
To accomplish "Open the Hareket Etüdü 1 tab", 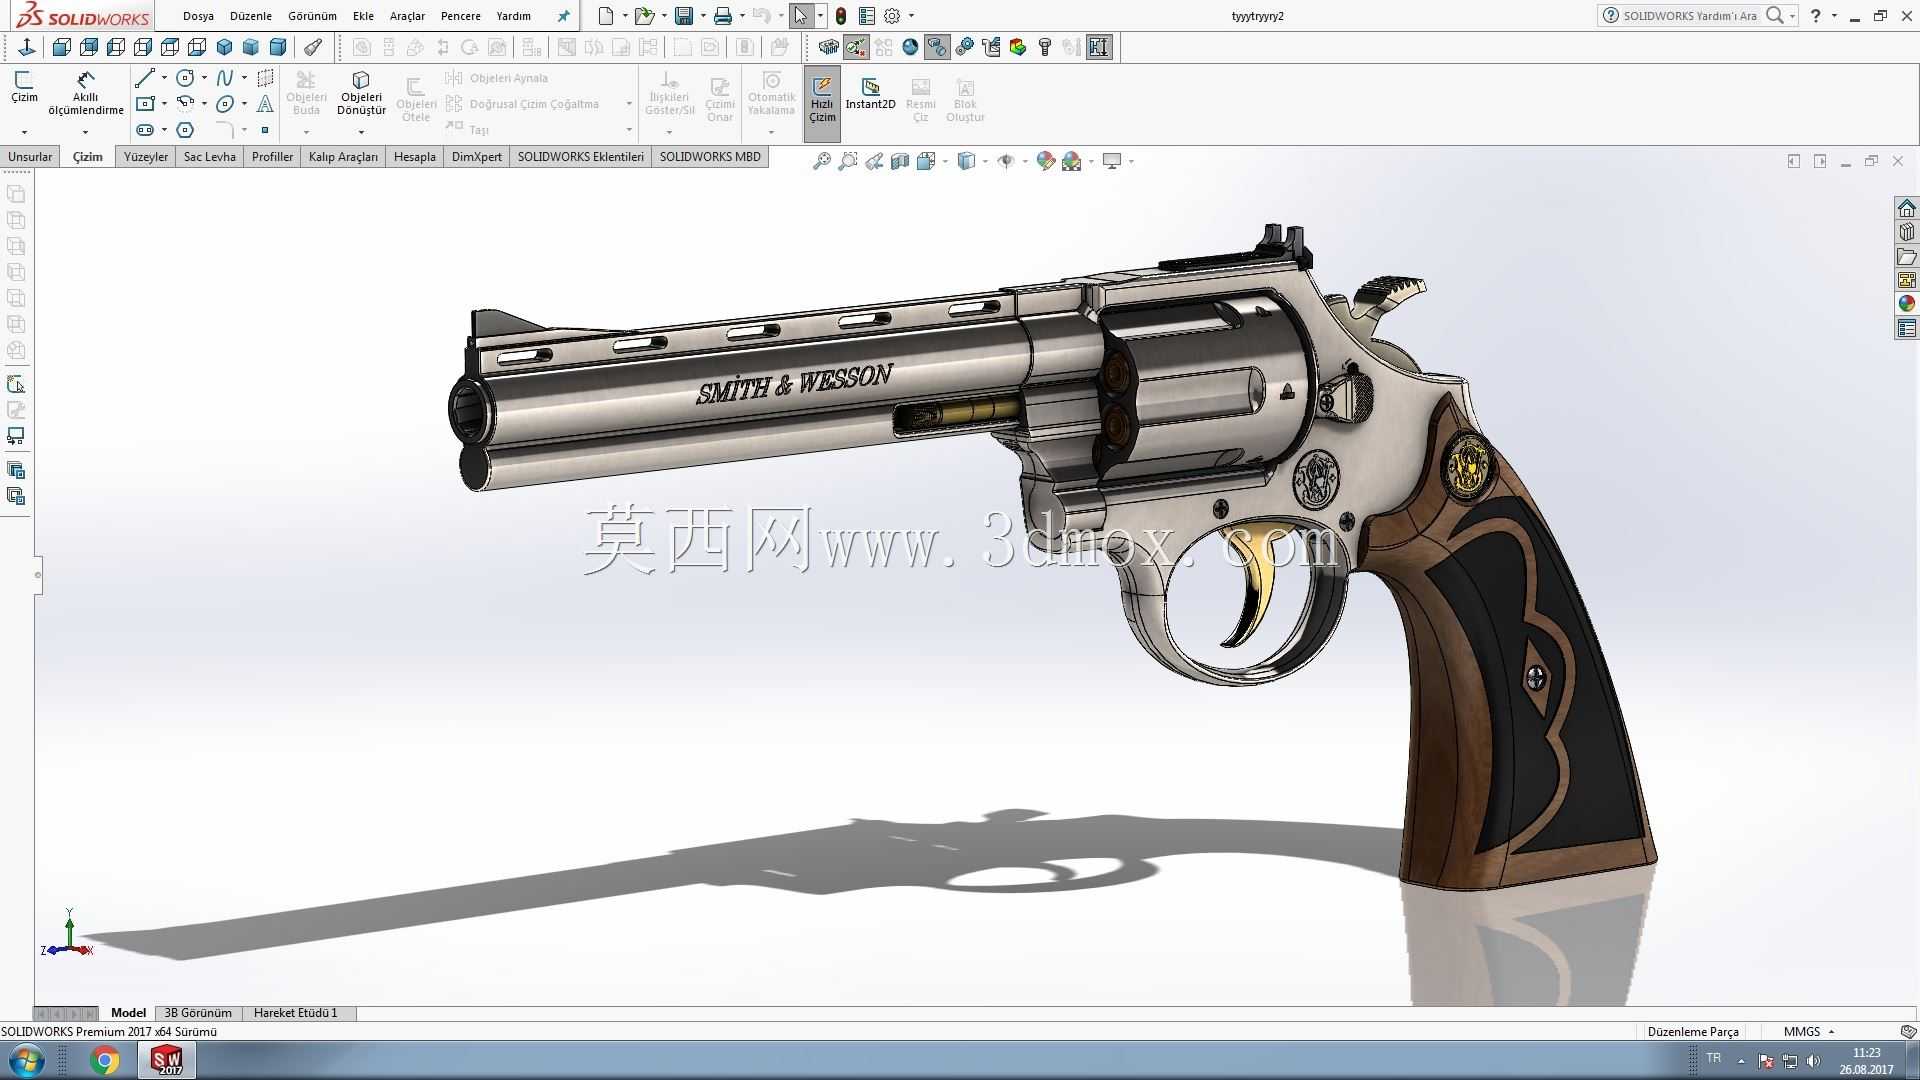I will [x=295, y=1013].
